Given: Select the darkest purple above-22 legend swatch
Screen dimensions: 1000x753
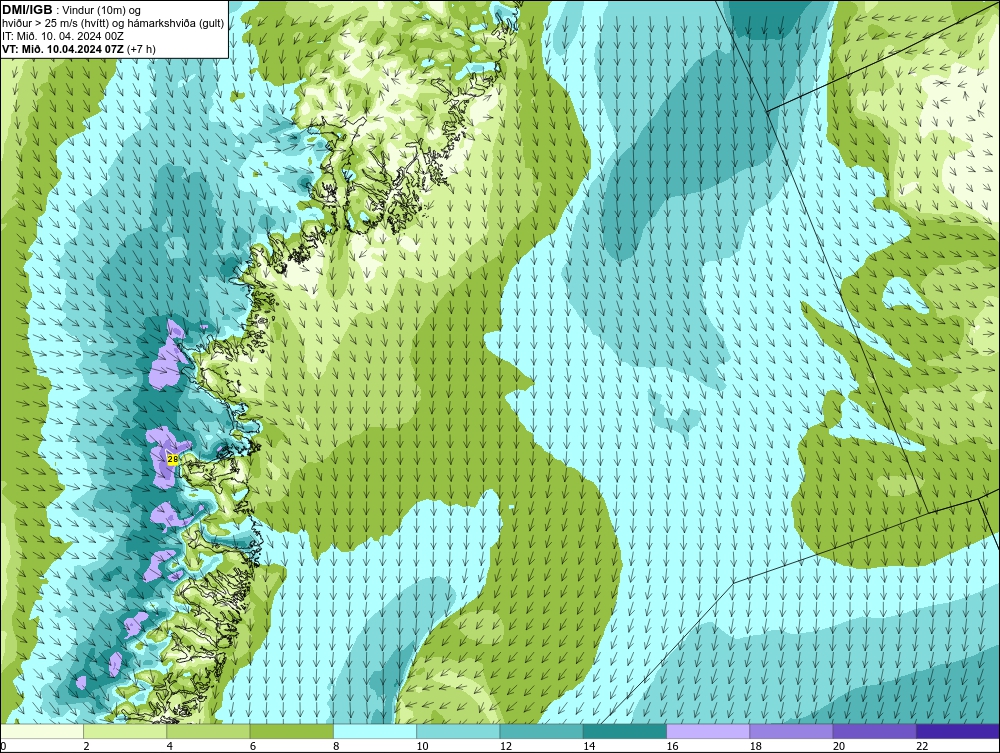Looking at the screenshot, I should point(958,731).
